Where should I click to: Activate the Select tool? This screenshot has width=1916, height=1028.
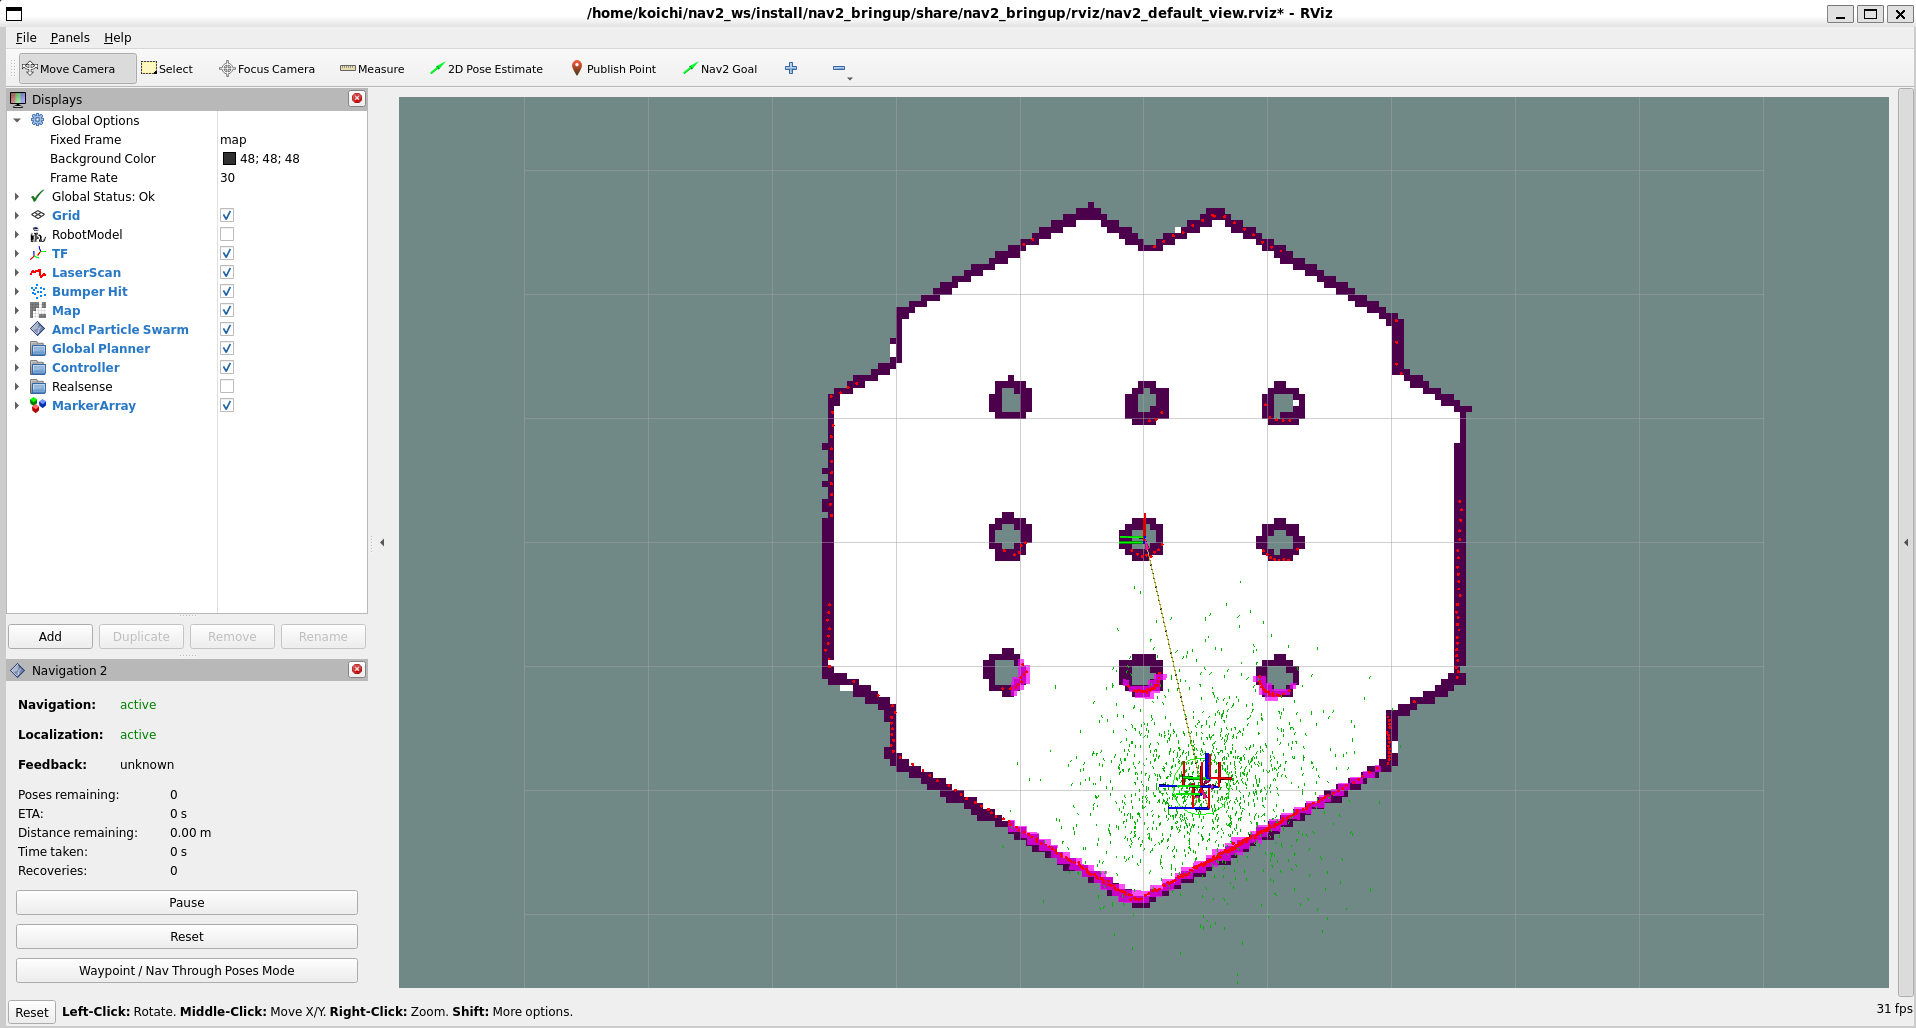pos(167,69)
